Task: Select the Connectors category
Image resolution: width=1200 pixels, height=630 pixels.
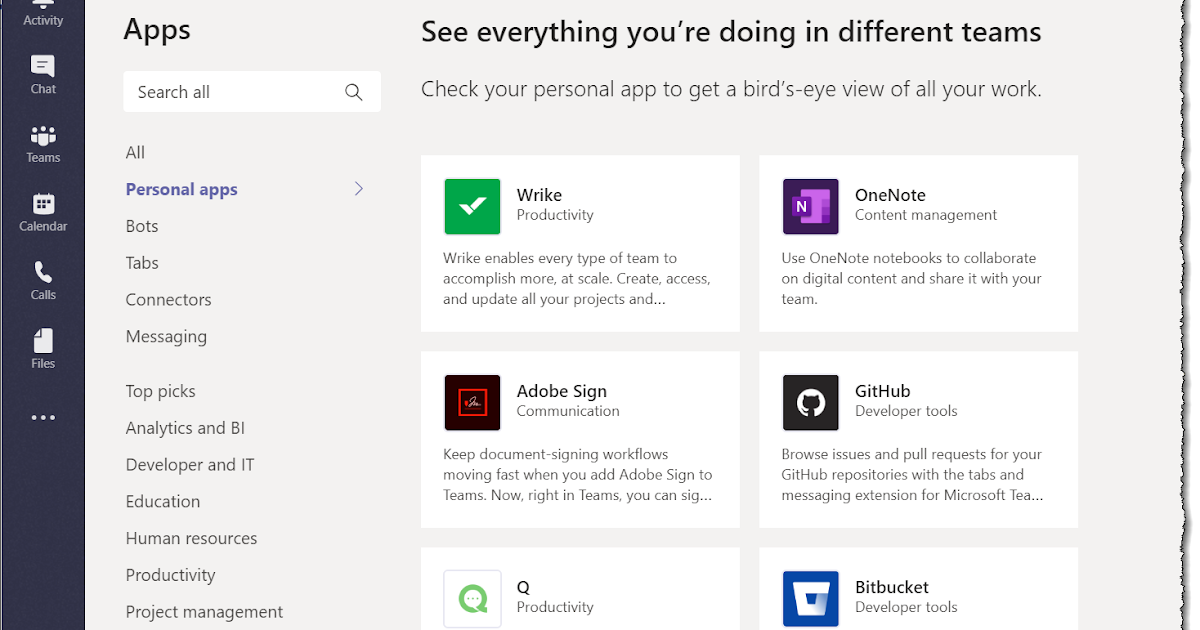Action: coord(168,300)
